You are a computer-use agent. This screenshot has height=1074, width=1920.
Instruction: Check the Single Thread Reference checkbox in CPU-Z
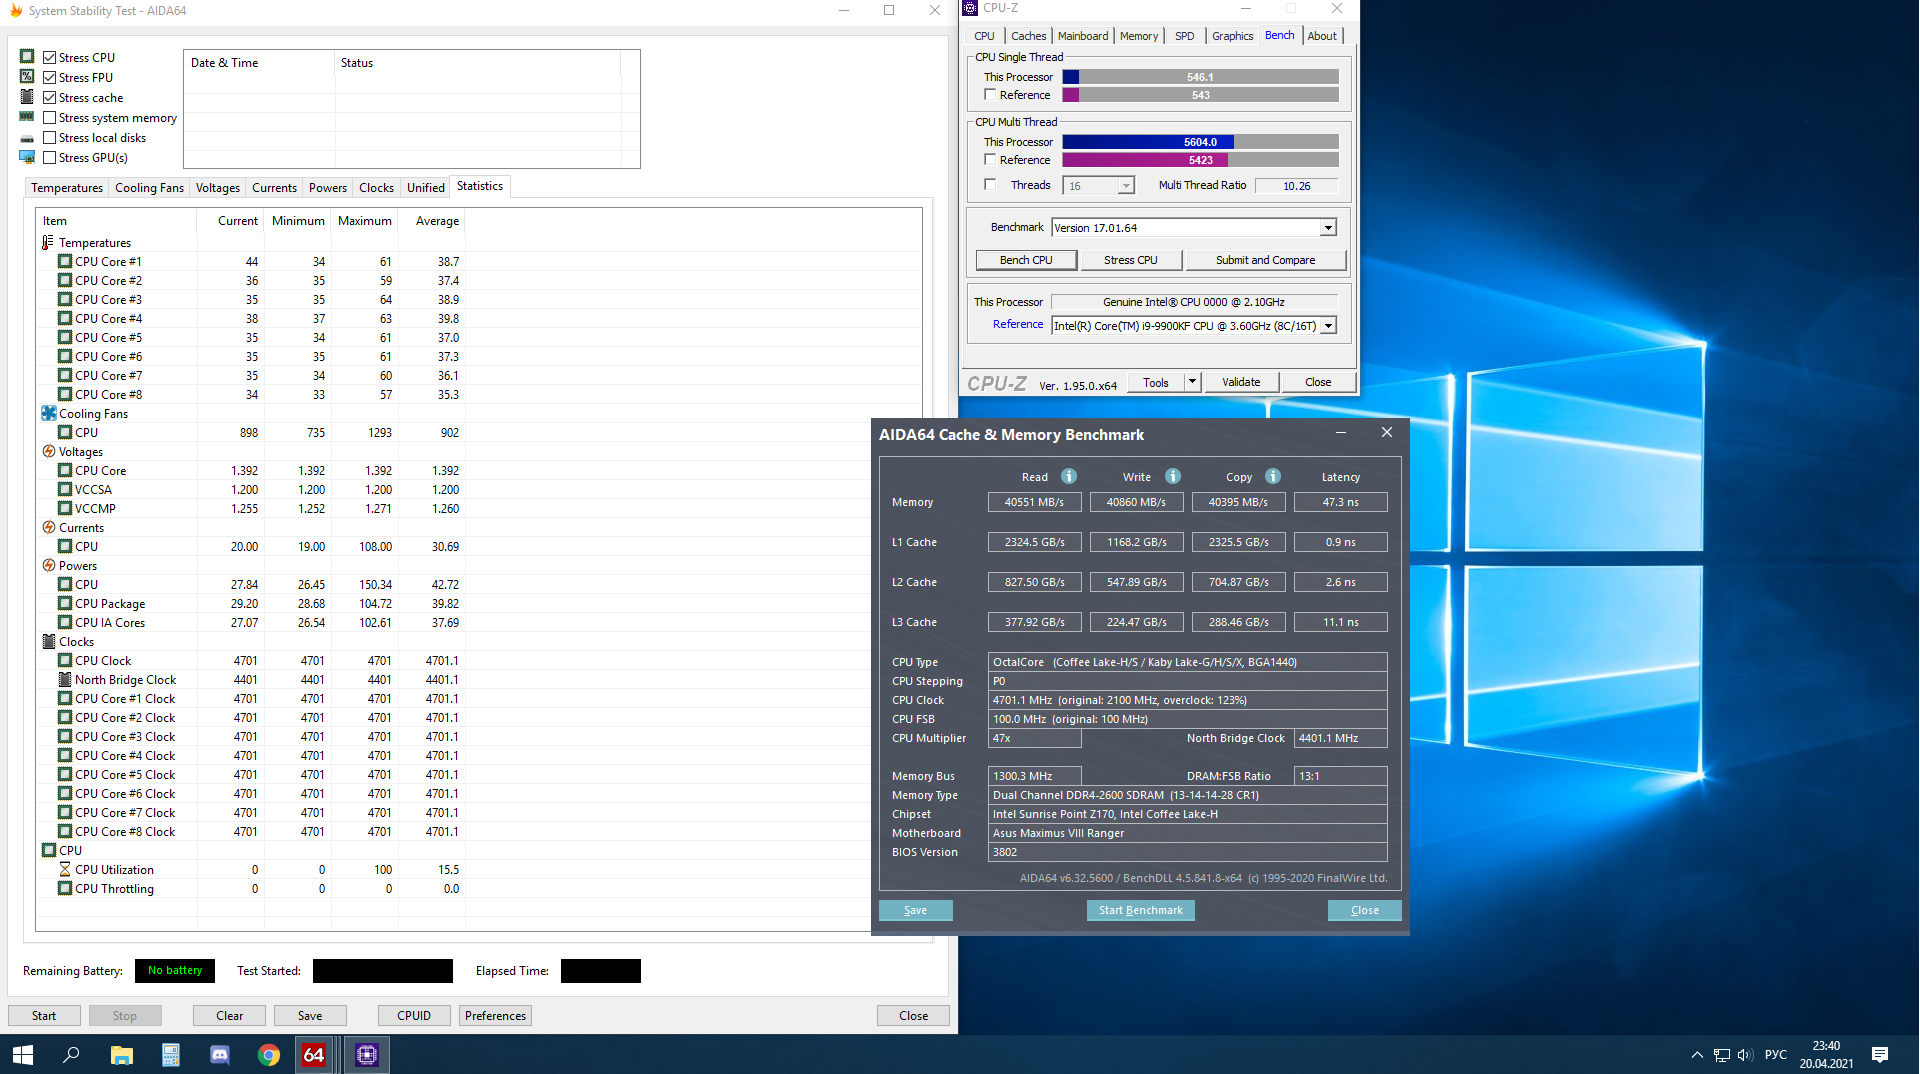pyautogui.click(x=990, y=94)
